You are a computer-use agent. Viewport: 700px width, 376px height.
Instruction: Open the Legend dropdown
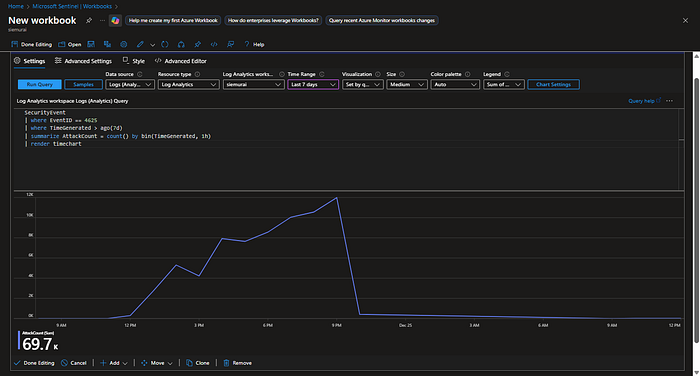(504, 84)
